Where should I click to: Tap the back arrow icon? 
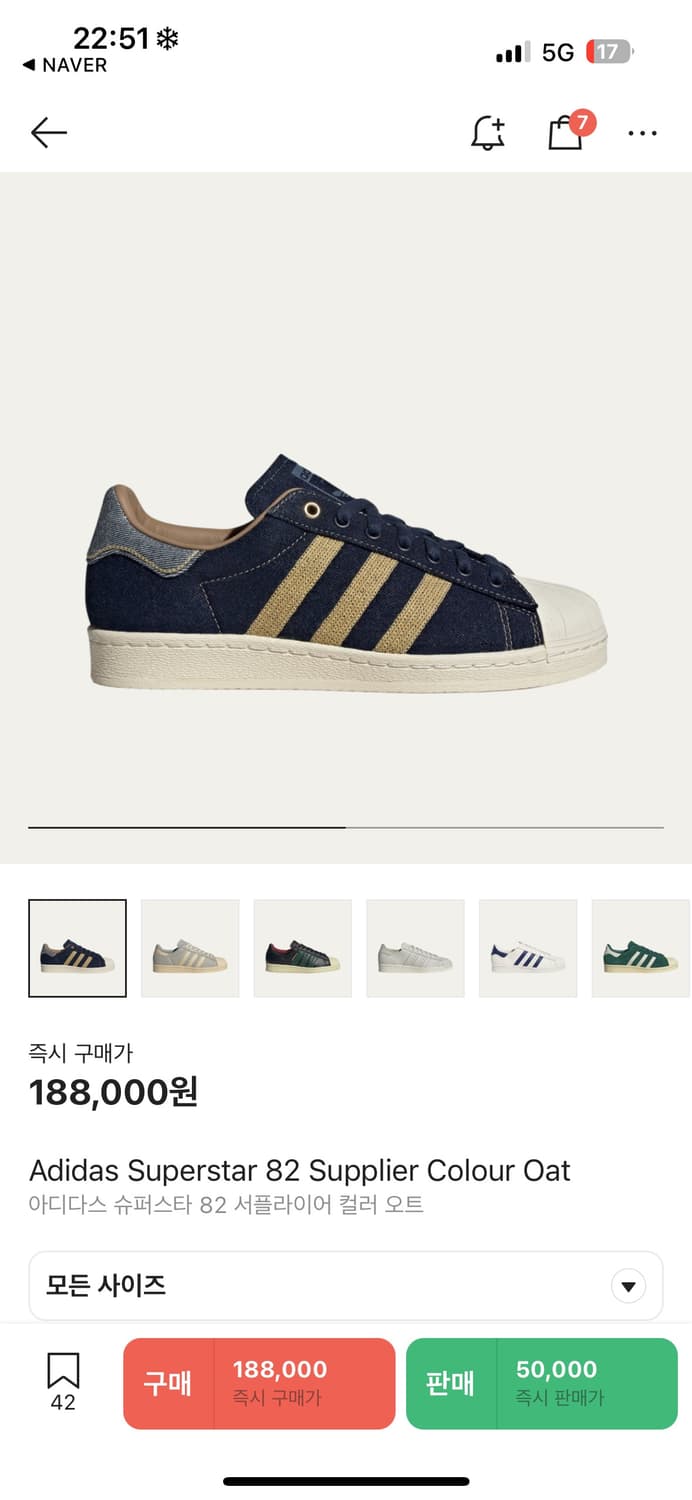(48, 133)
